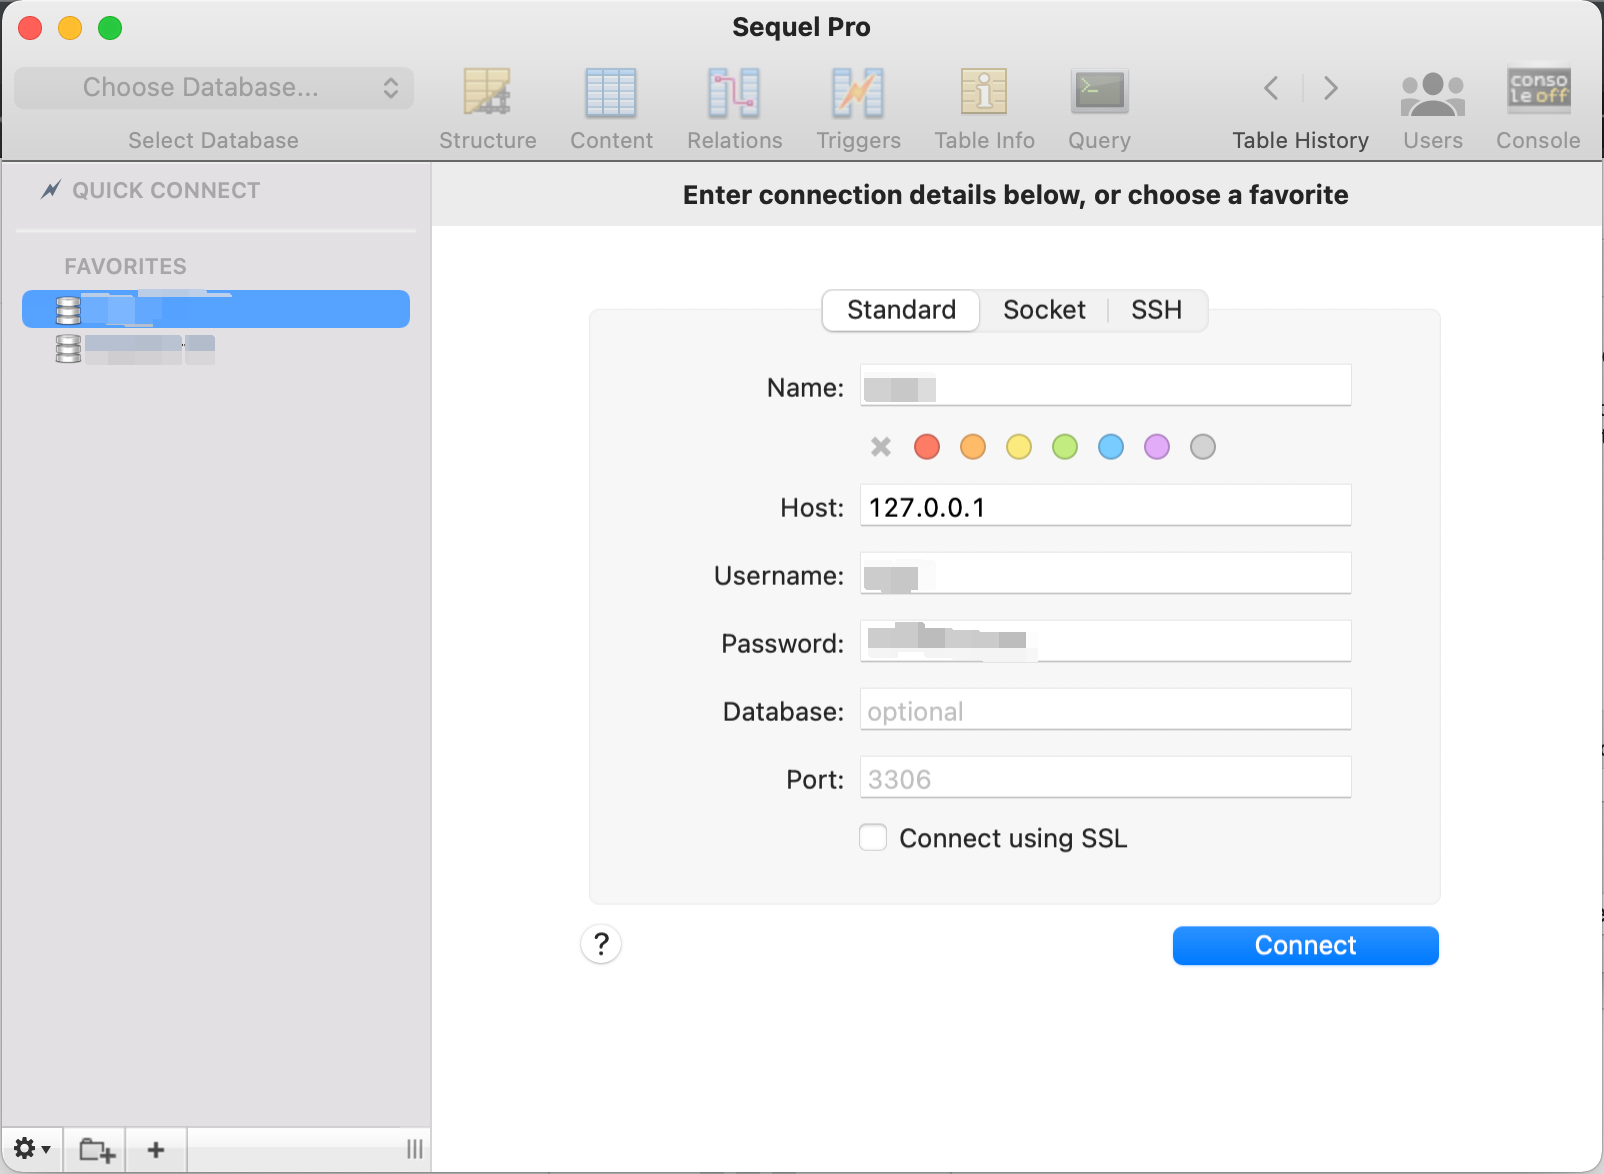Pick the orange favorite color
The height and width of the screenshot is (1174, 1604).
click(973, 447)
